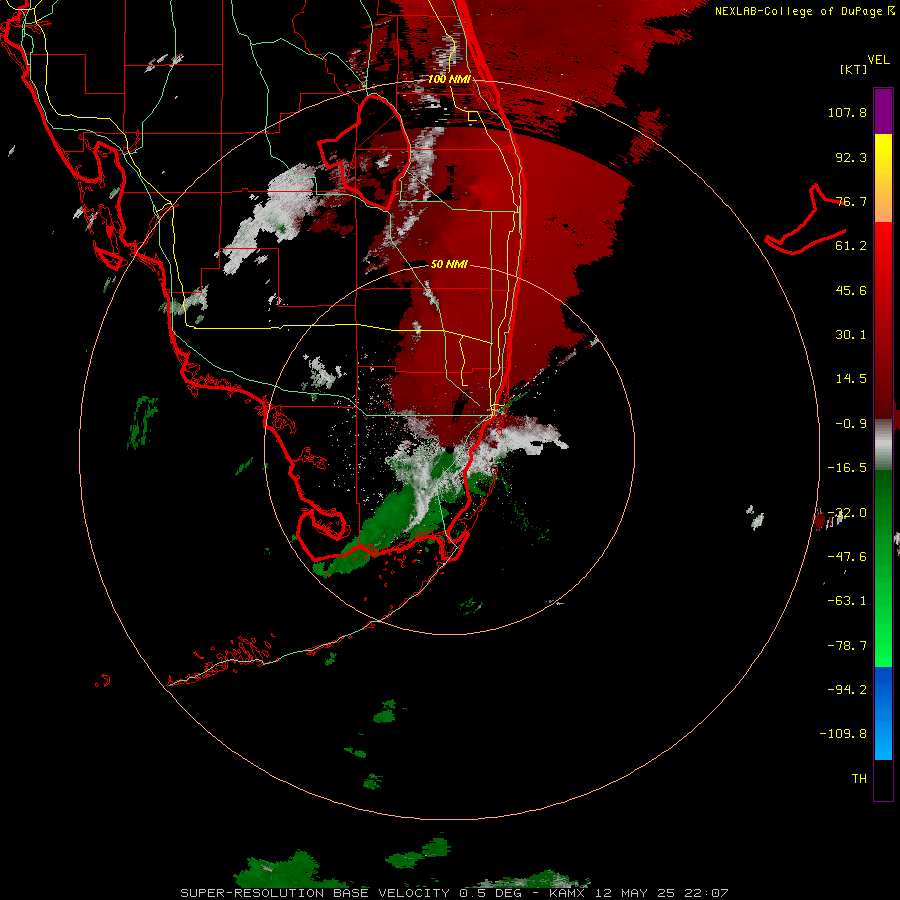
Task: Click the -16.5 velocity scale label
Action: (847, 468)
